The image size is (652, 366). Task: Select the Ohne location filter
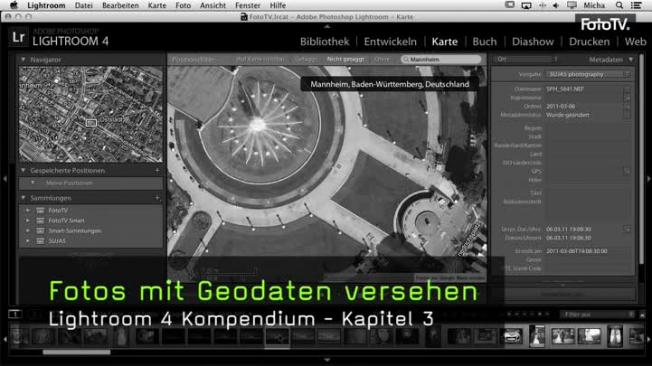pyautogui.click(x=381, y=59)
